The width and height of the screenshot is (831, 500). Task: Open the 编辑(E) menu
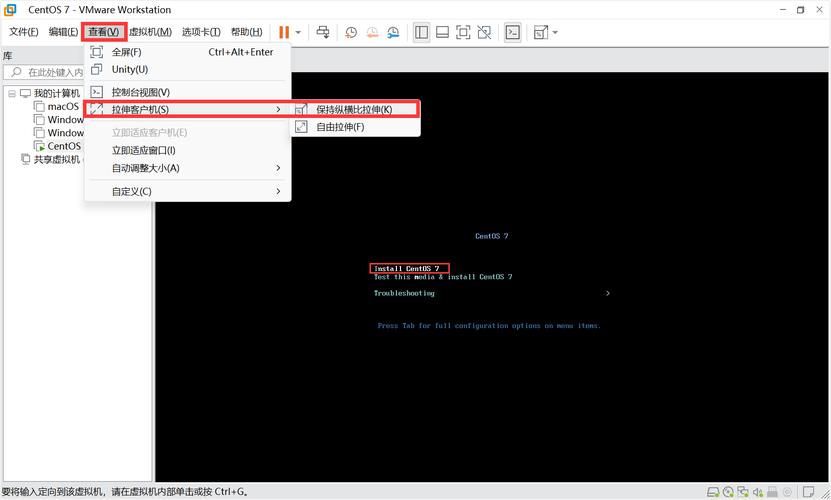[x=63, y=32]
